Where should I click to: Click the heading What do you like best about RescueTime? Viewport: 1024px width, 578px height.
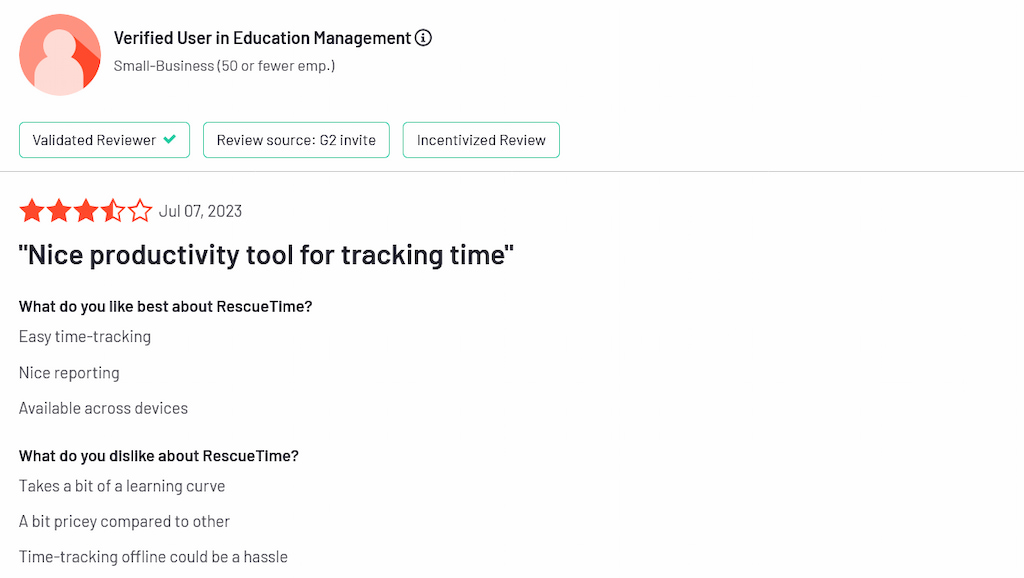point(165,306)
